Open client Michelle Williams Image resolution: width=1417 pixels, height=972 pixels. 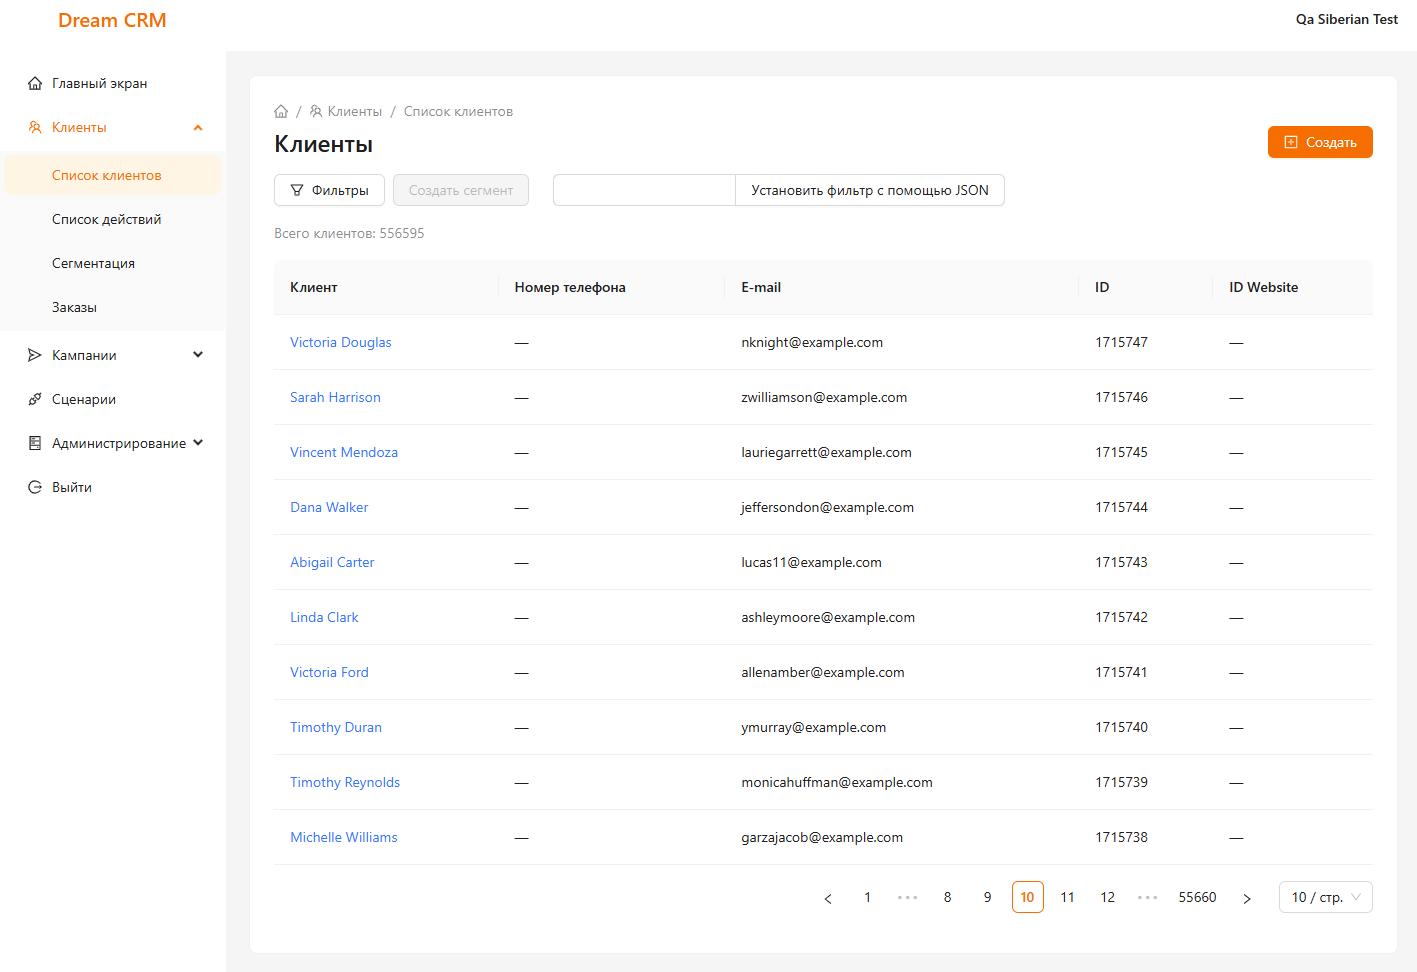pyautogui.click(x=344, y=837)
